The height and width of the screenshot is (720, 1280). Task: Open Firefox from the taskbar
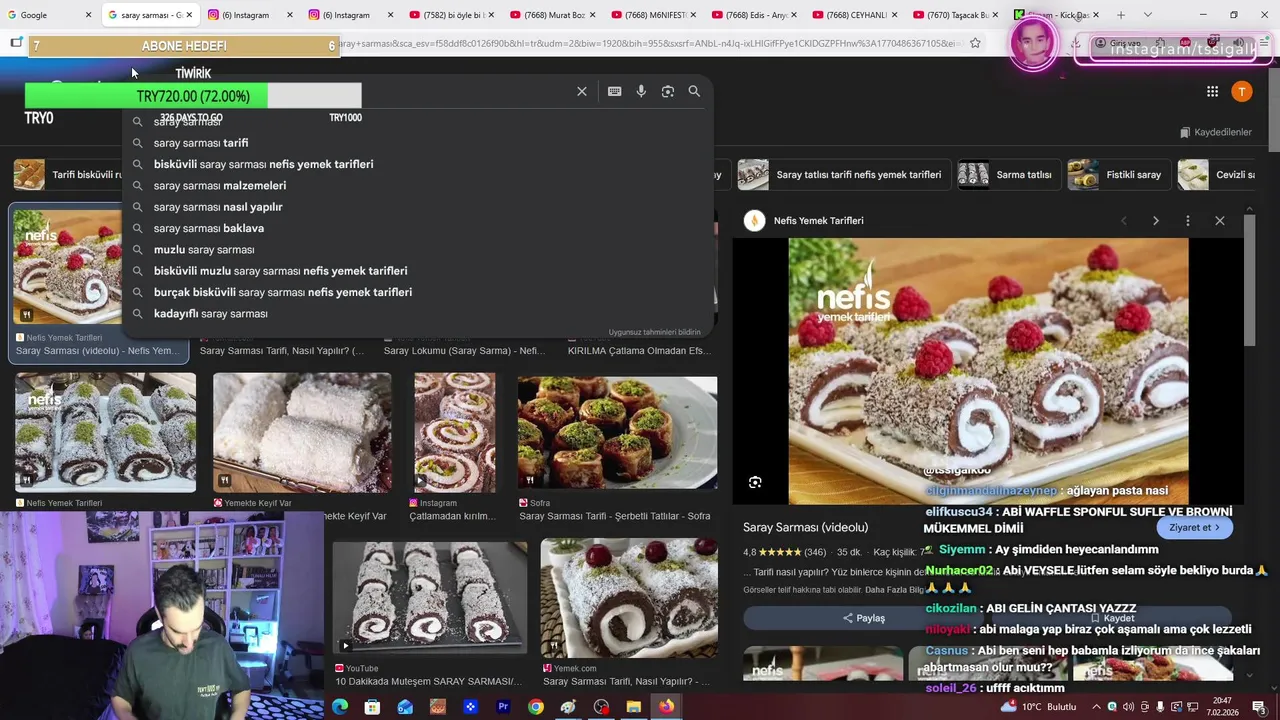pyautogui.click(x=666, y=707)
